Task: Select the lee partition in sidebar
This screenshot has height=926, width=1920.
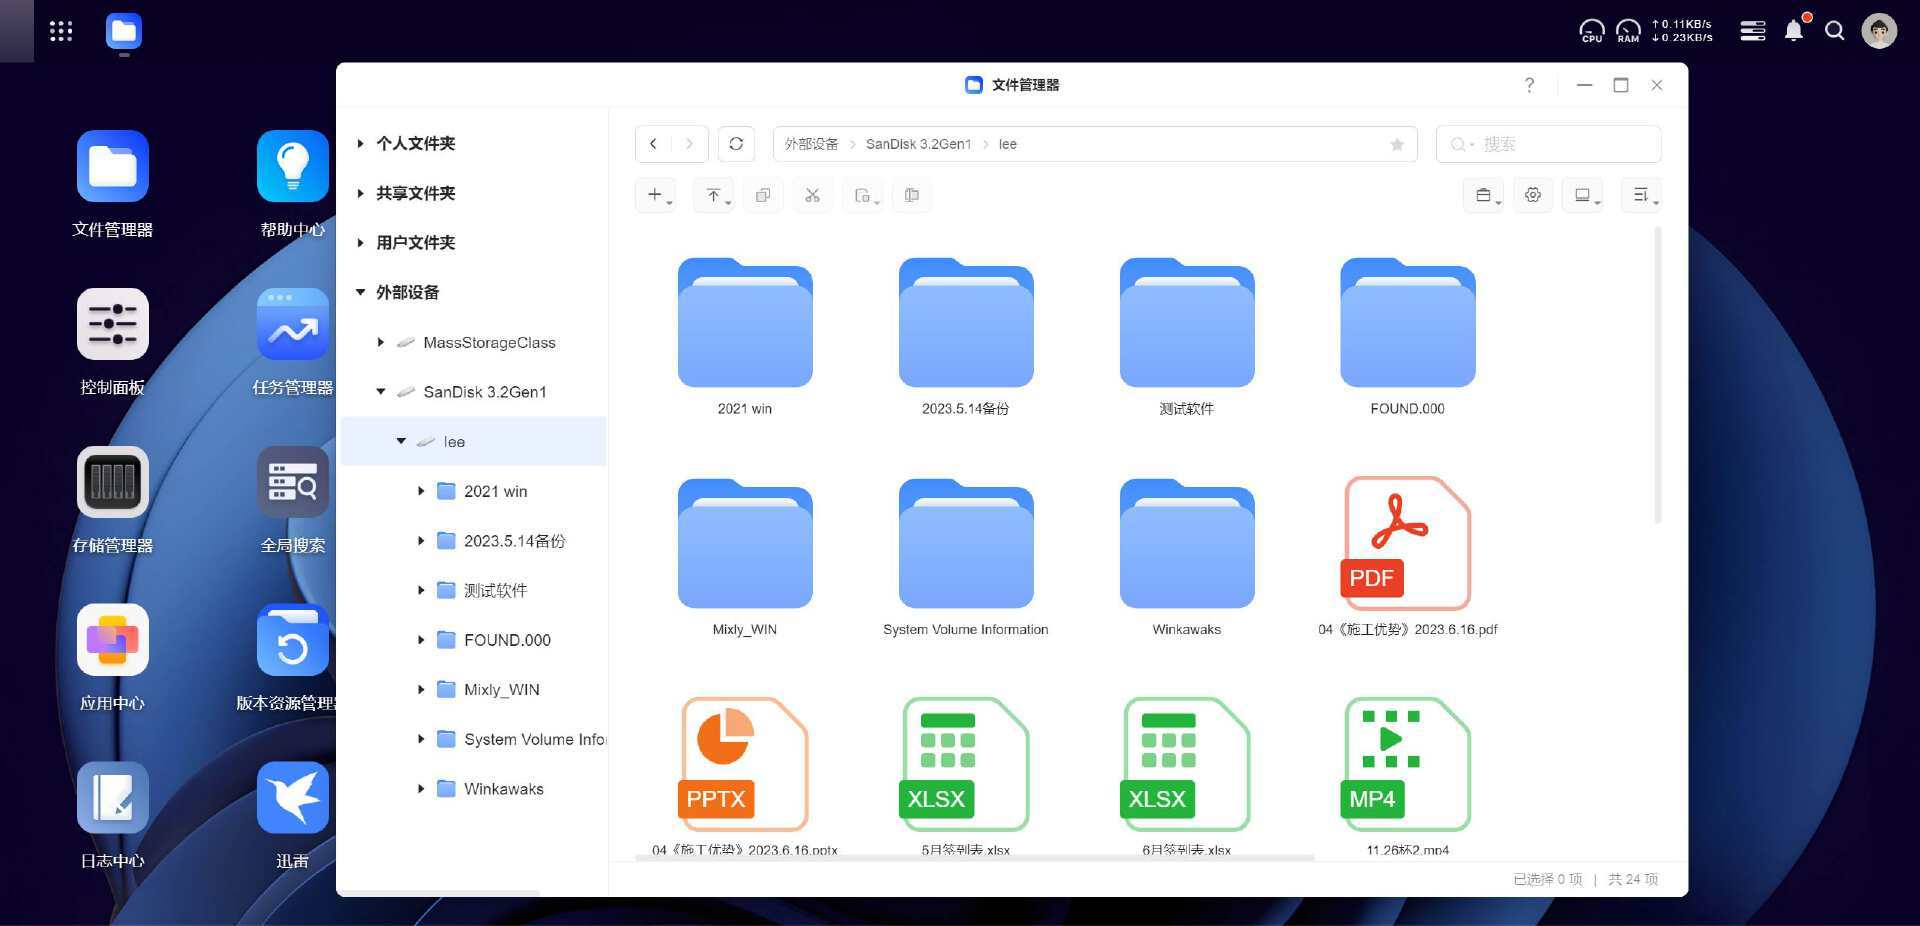Action: [473, 441]
